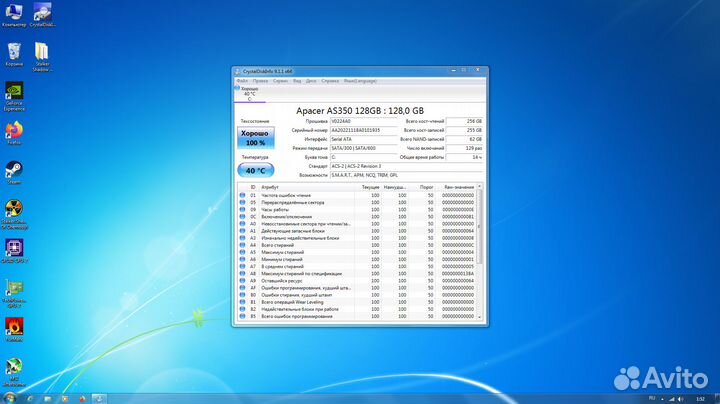Click the Стандарт ACS-2 field

(406, 166)
